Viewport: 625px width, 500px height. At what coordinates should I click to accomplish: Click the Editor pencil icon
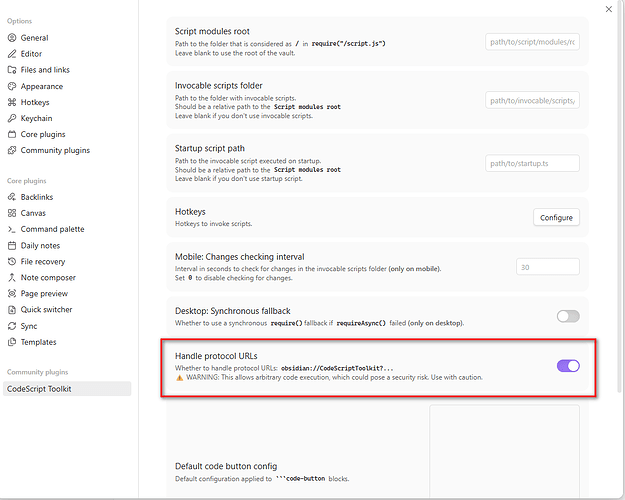tap(12, 54)
